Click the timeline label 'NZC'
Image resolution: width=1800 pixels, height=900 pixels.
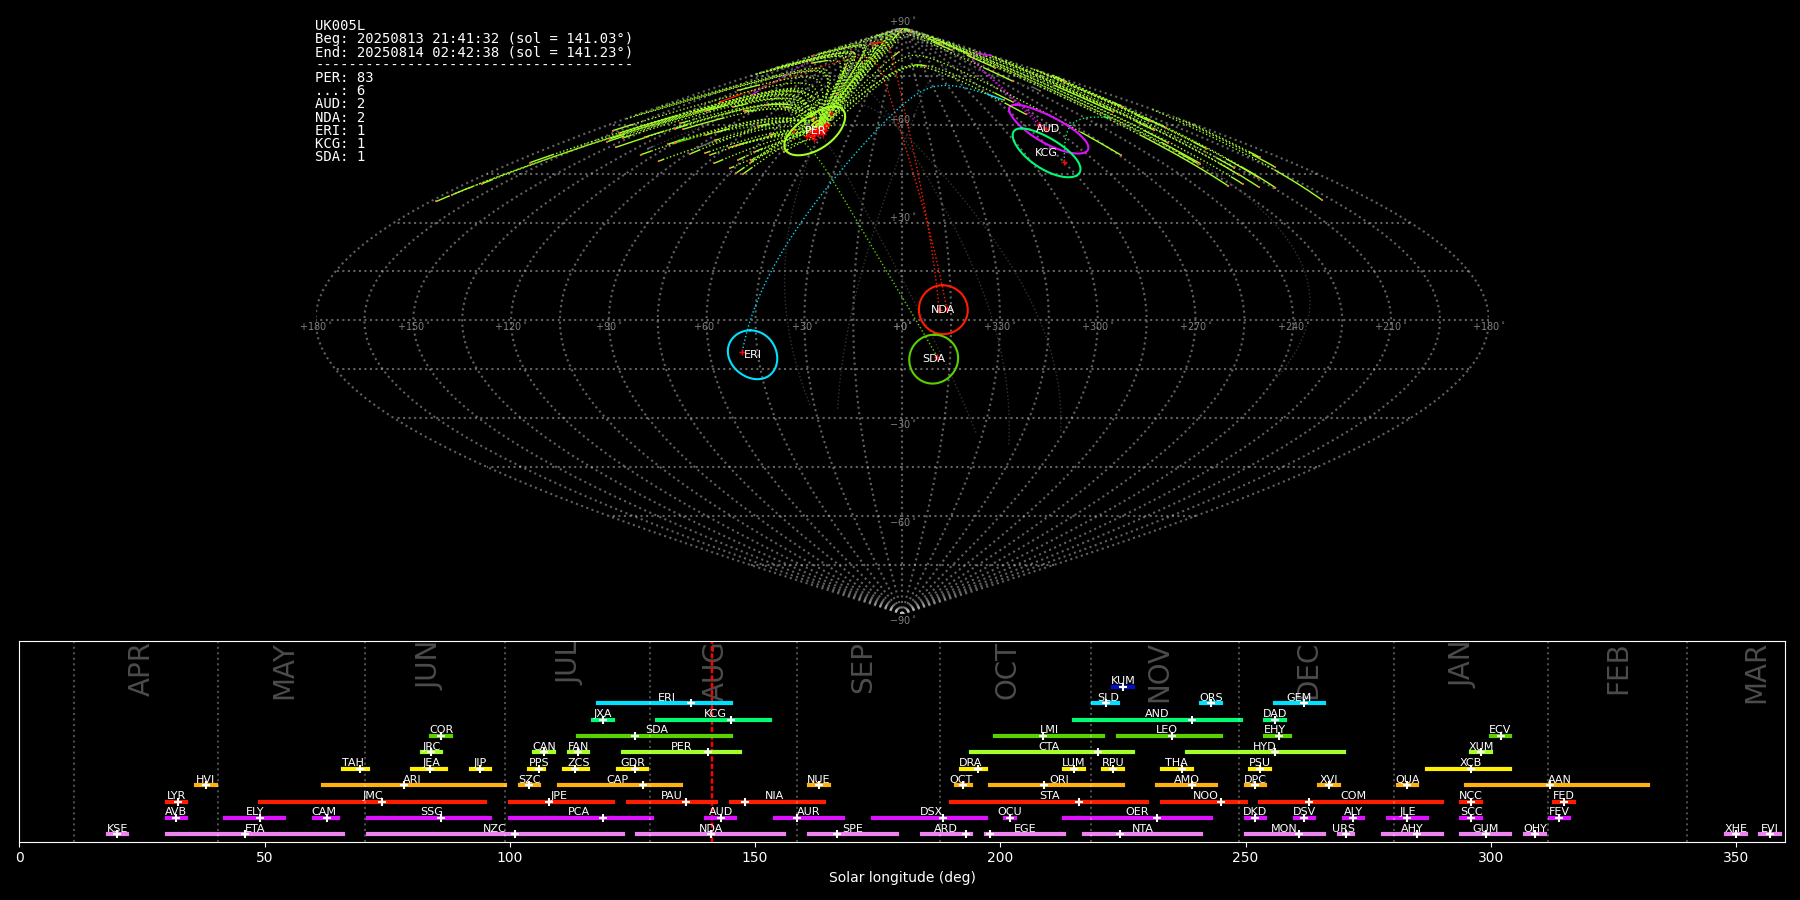point(494,829)
